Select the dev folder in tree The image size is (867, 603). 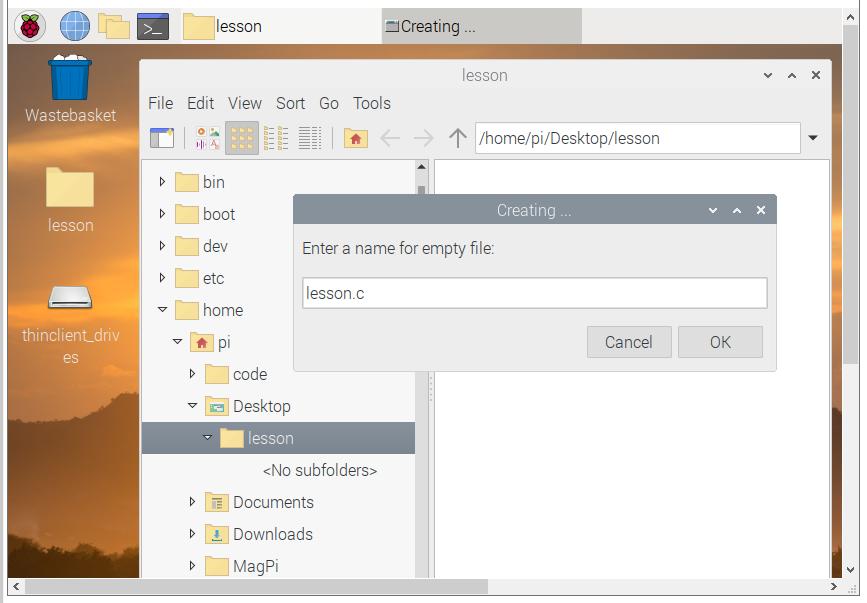[201, 246]
